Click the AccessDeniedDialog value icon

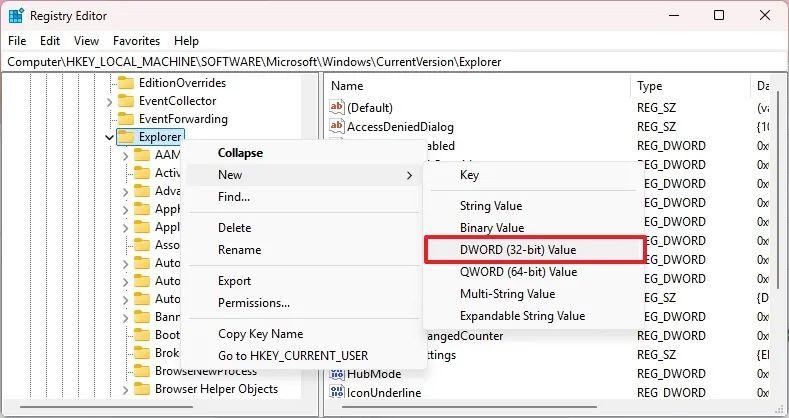point(336,126)
